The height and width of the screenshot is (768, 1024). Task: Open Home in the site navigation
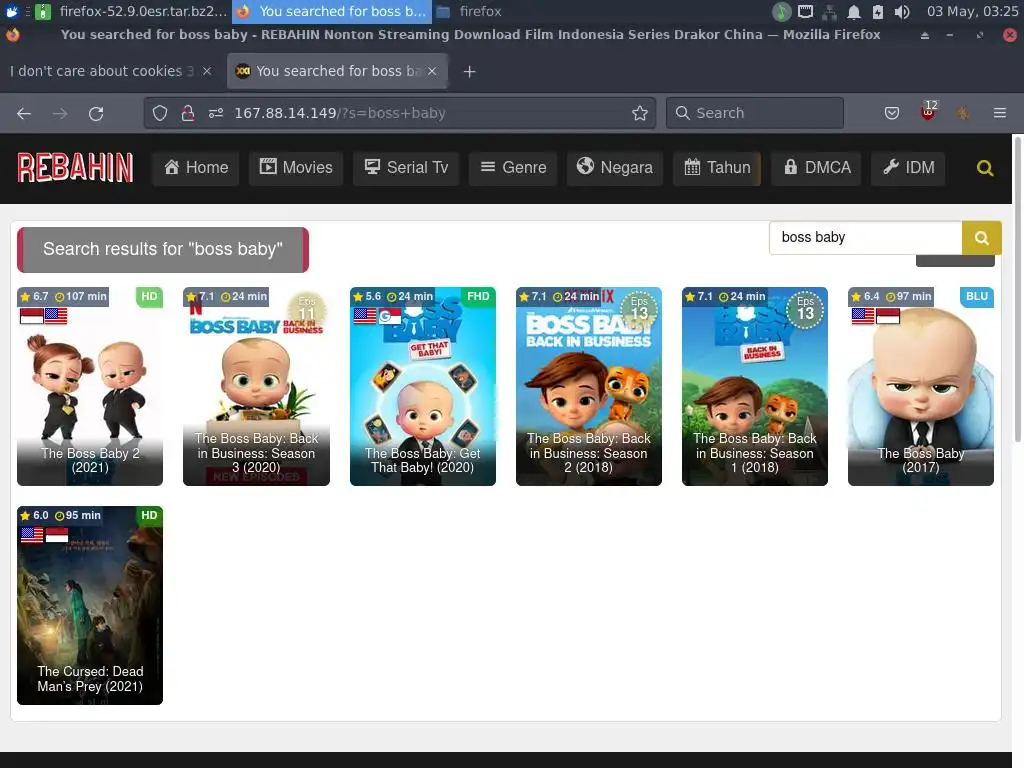(196, 168)
